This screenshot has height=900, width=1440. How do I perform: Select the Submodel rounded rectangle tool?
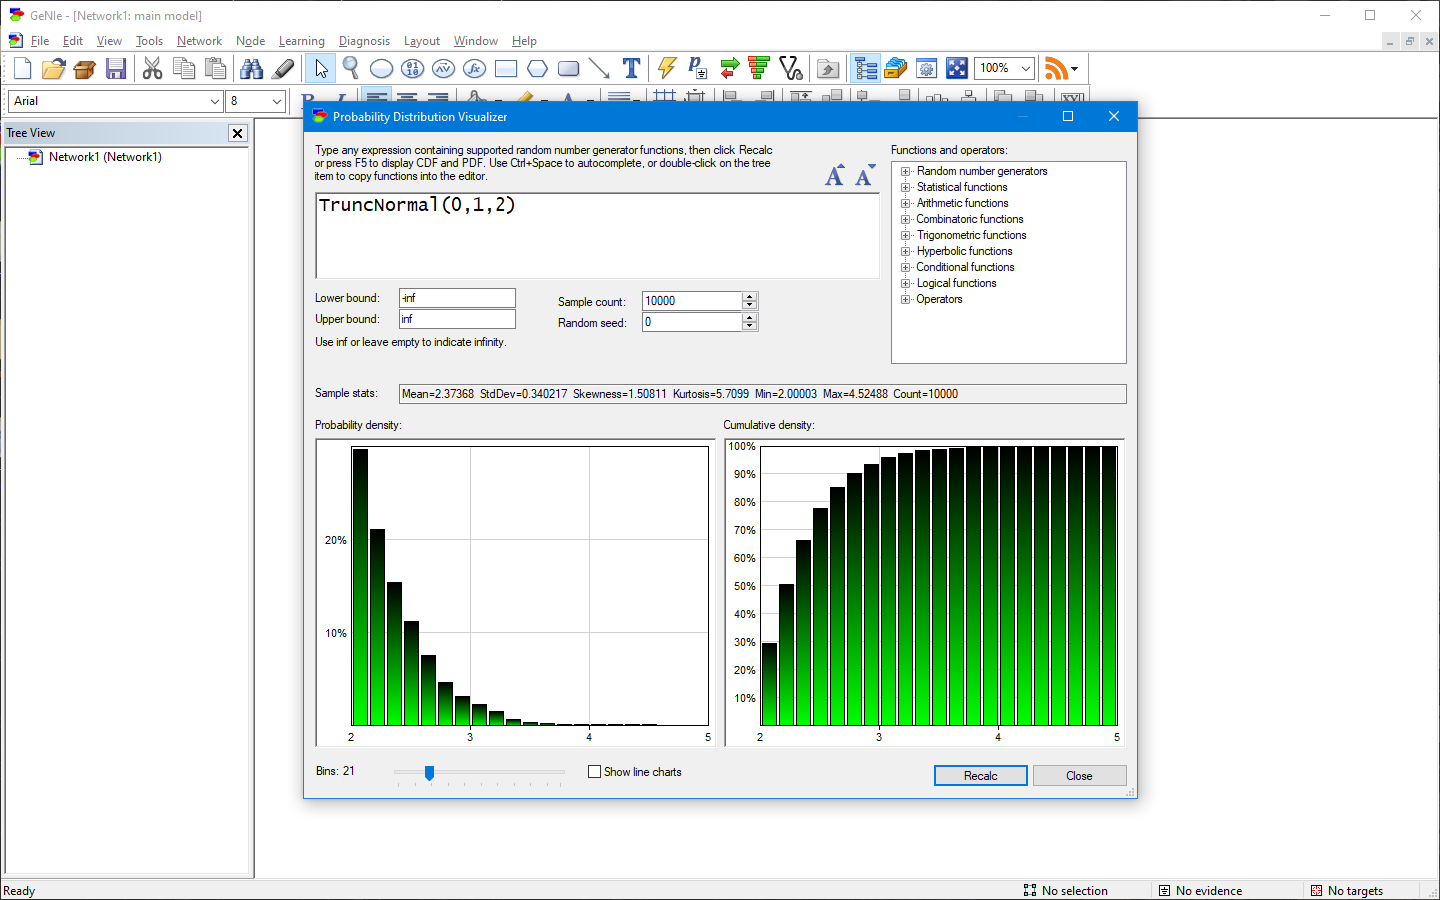569,68
